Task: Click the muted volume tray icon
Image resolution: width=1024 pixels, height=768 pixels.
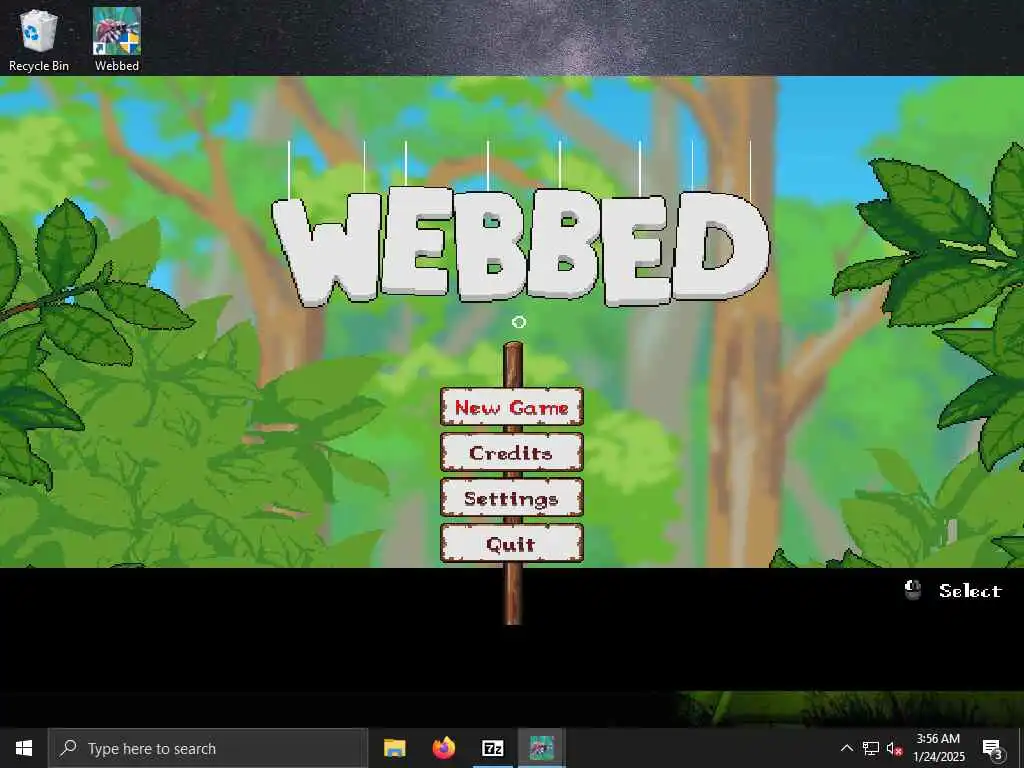Action: 894,748
